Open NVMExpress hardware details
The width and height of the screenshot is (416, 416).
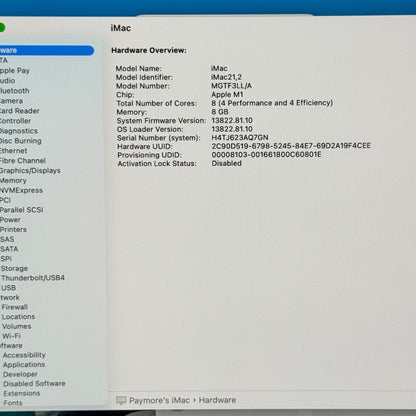point(21,190)
